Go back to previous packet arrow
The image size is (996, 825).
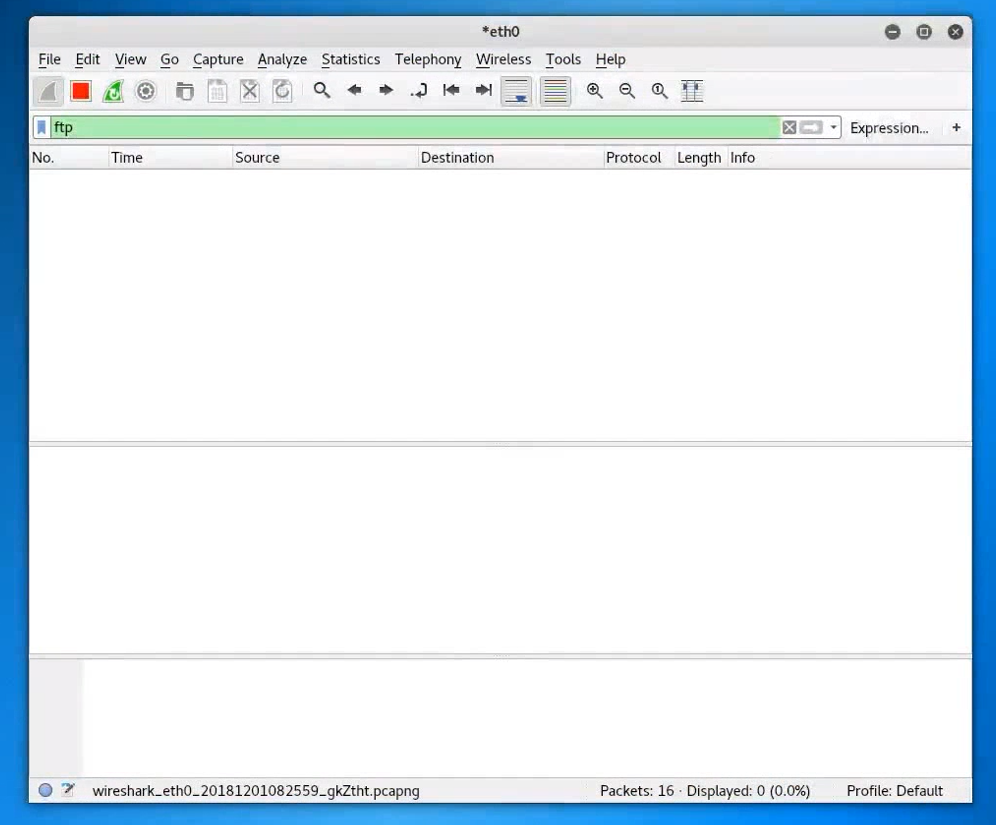[354, 90]
